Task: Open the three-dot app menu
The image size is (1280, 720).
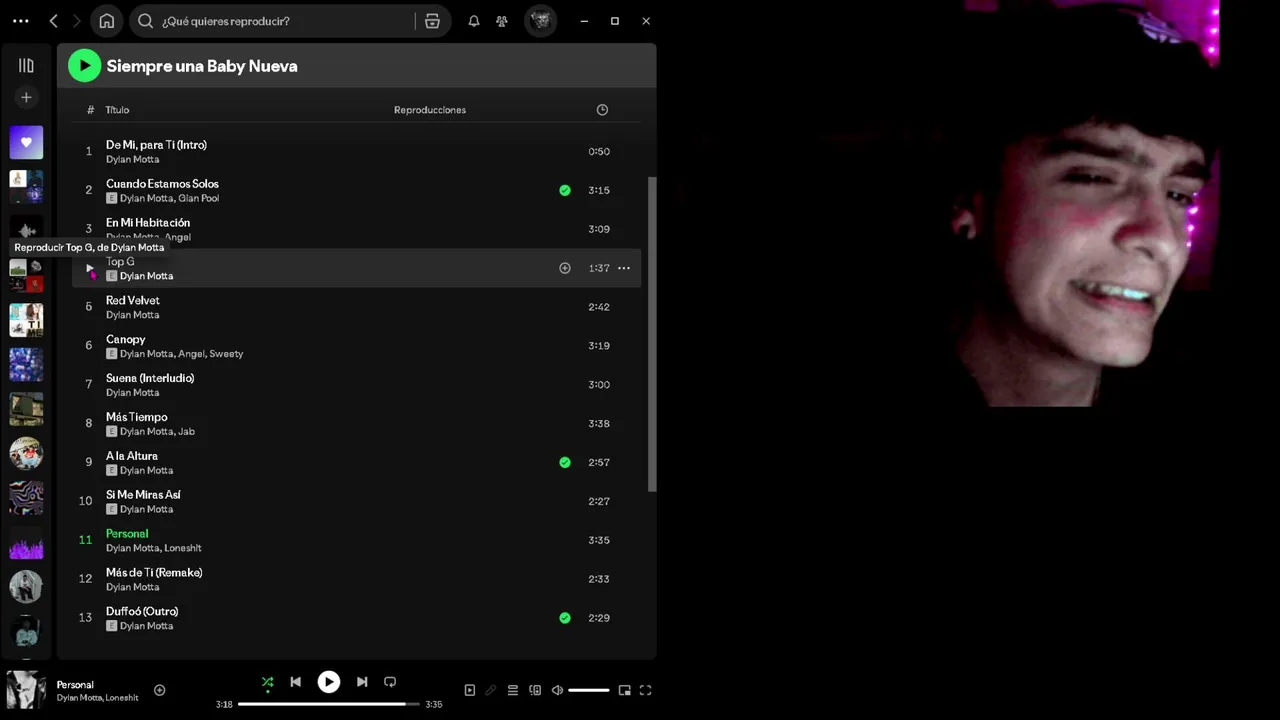Action: tap(21, 21)
